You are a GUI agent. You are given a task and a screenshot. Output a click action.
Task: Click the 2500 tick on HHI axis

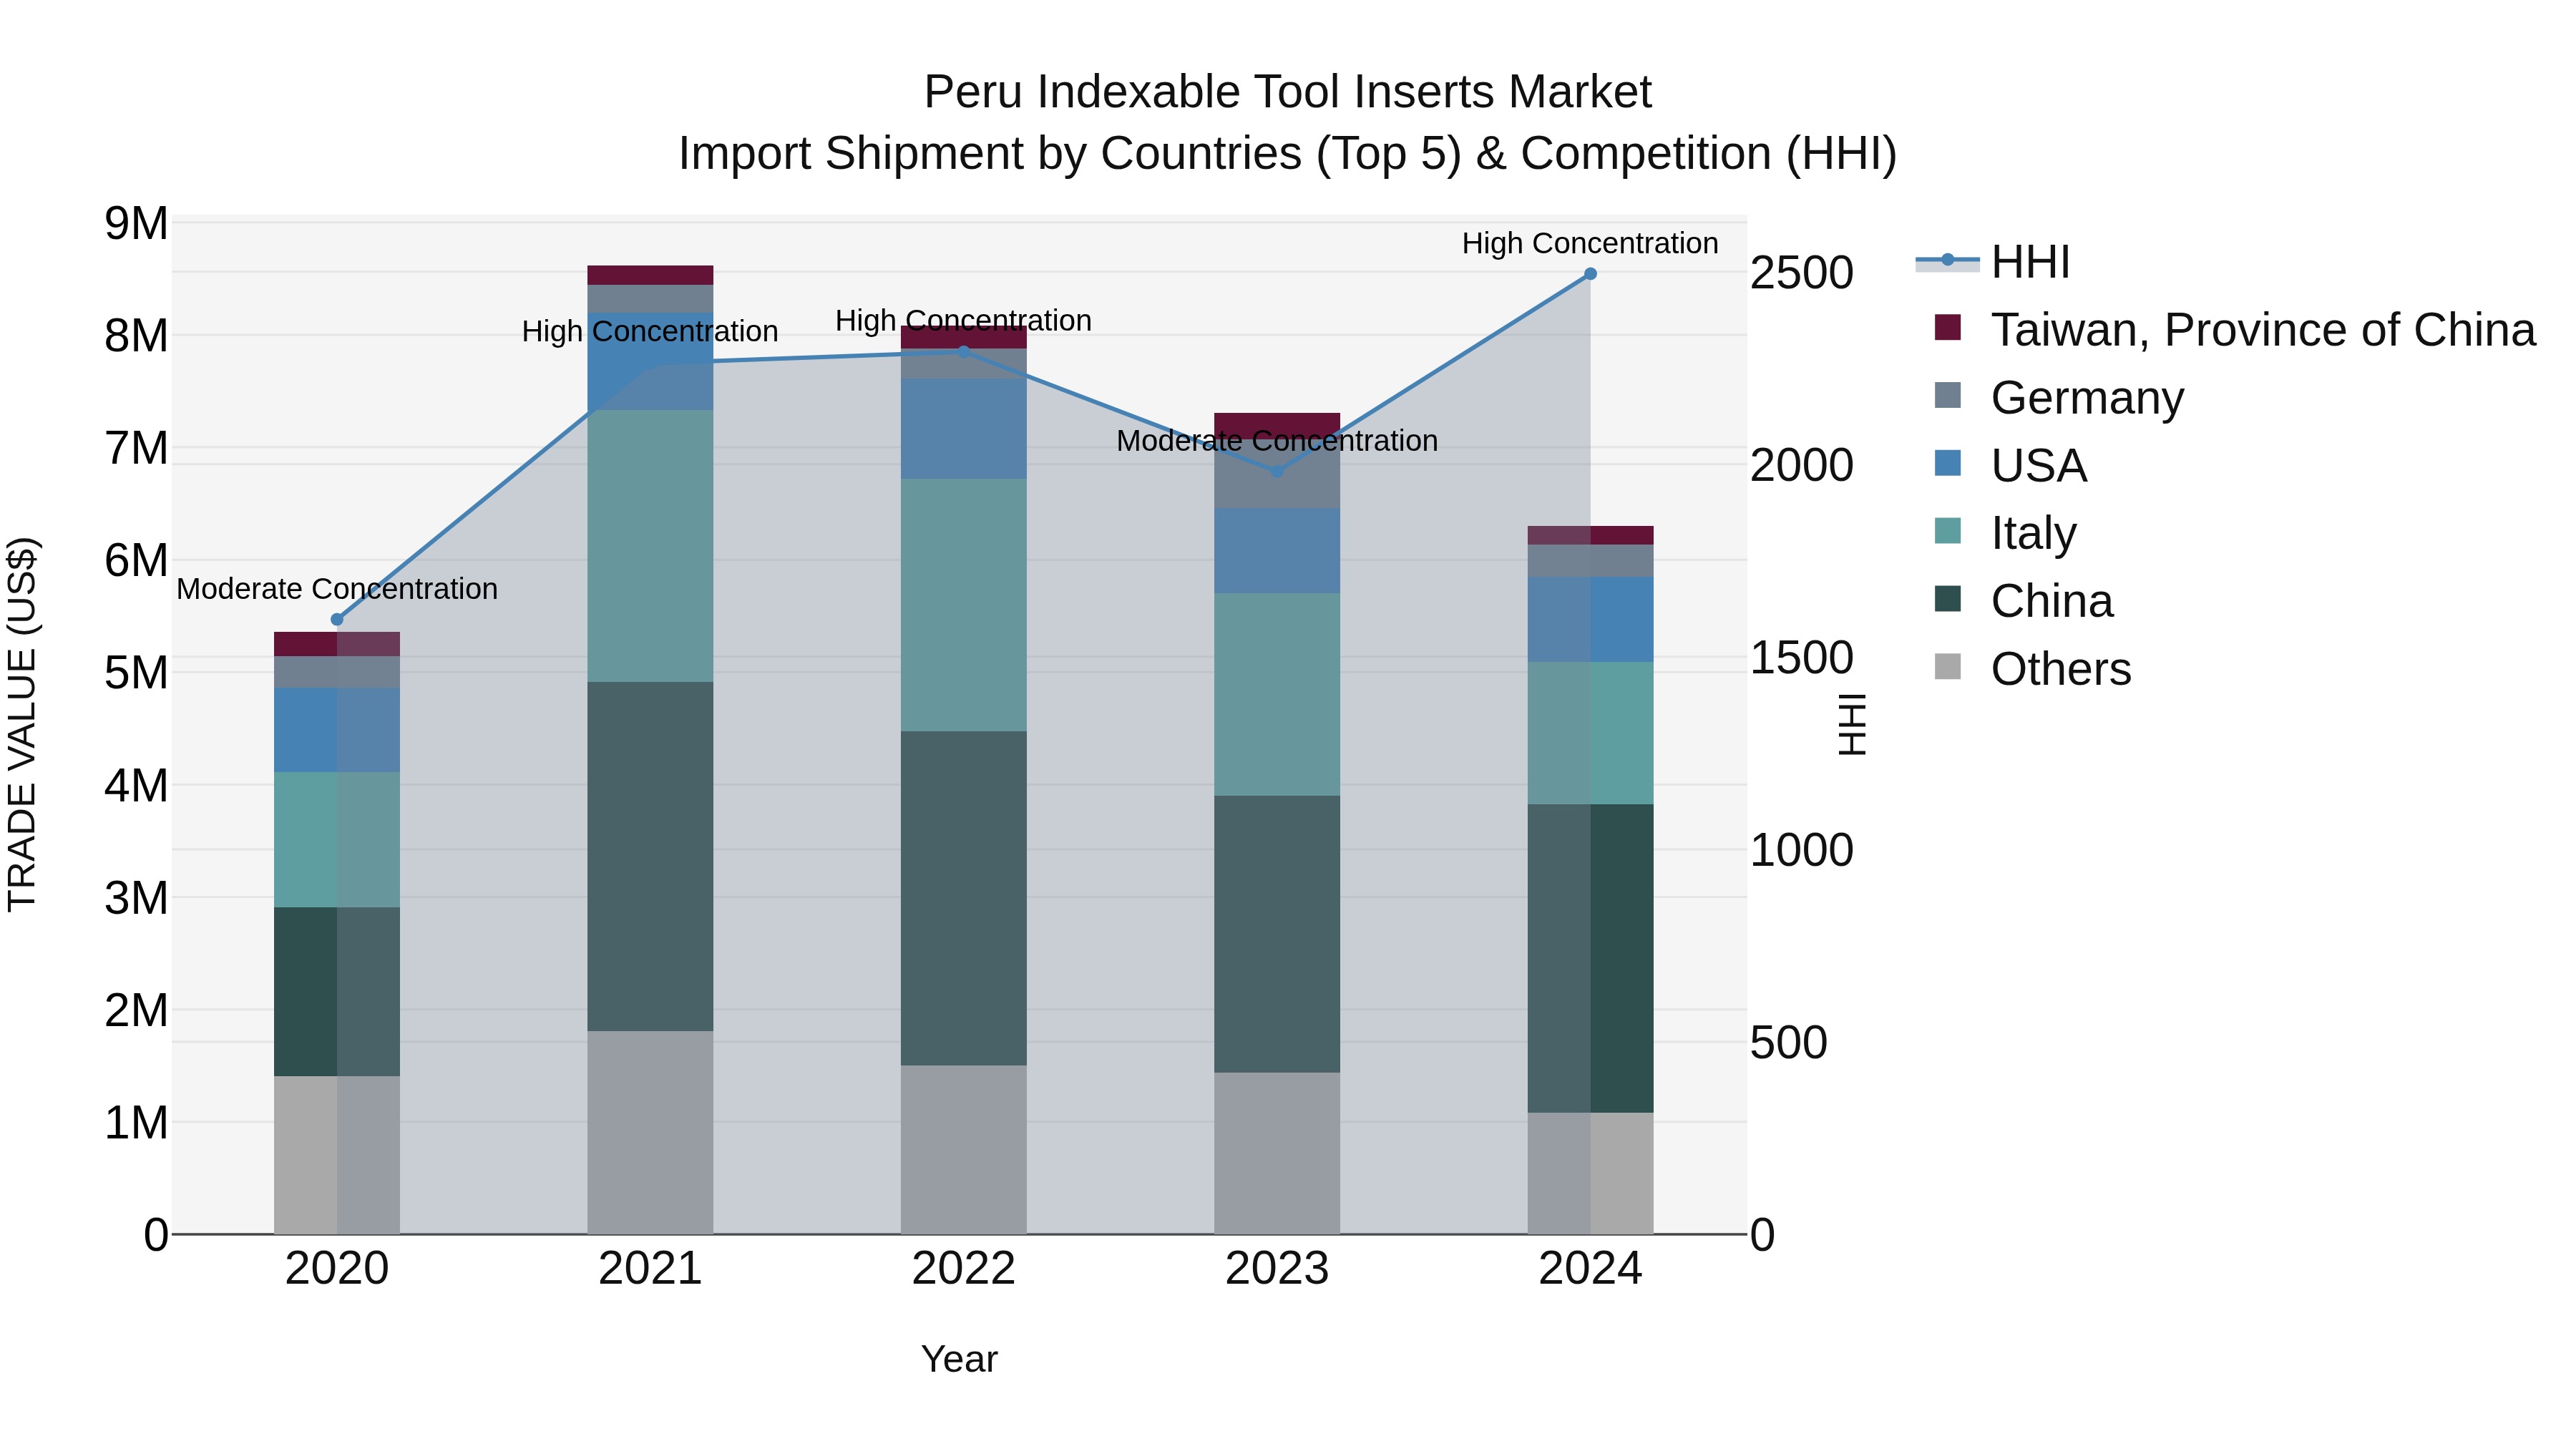pos(1802,273)
